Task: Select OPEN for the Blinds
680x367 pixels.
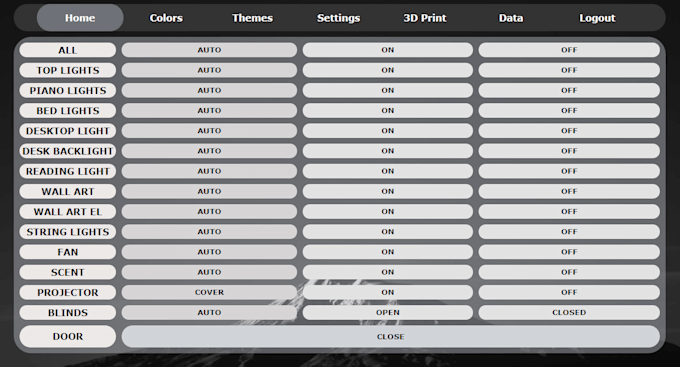Action: coord(388,312)
